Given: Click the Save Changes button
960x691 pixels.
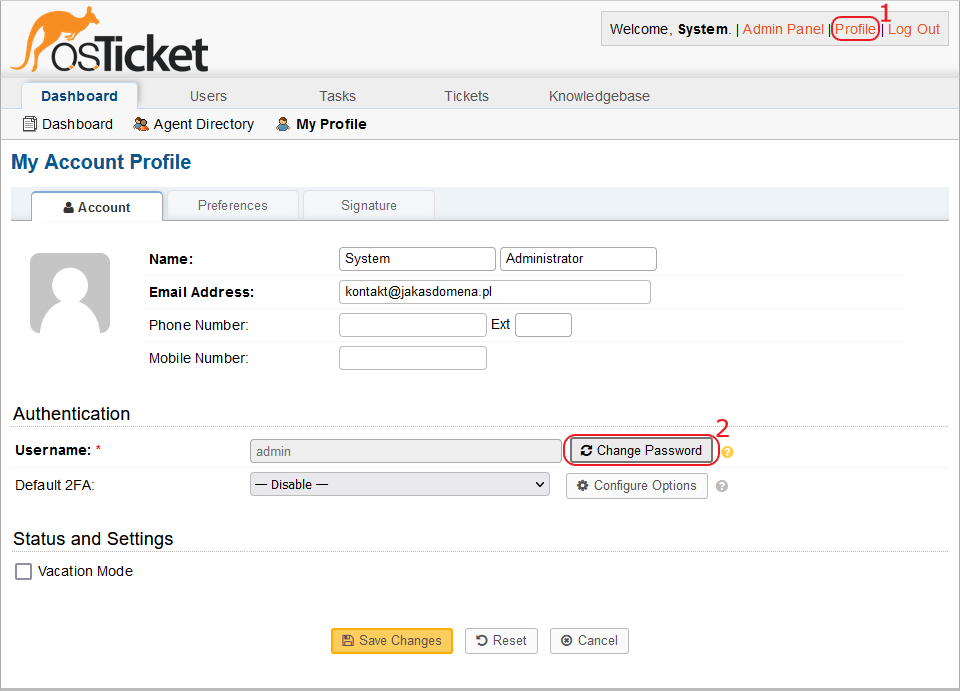Looking at the screenshot, I should click(x=392, y=641).
